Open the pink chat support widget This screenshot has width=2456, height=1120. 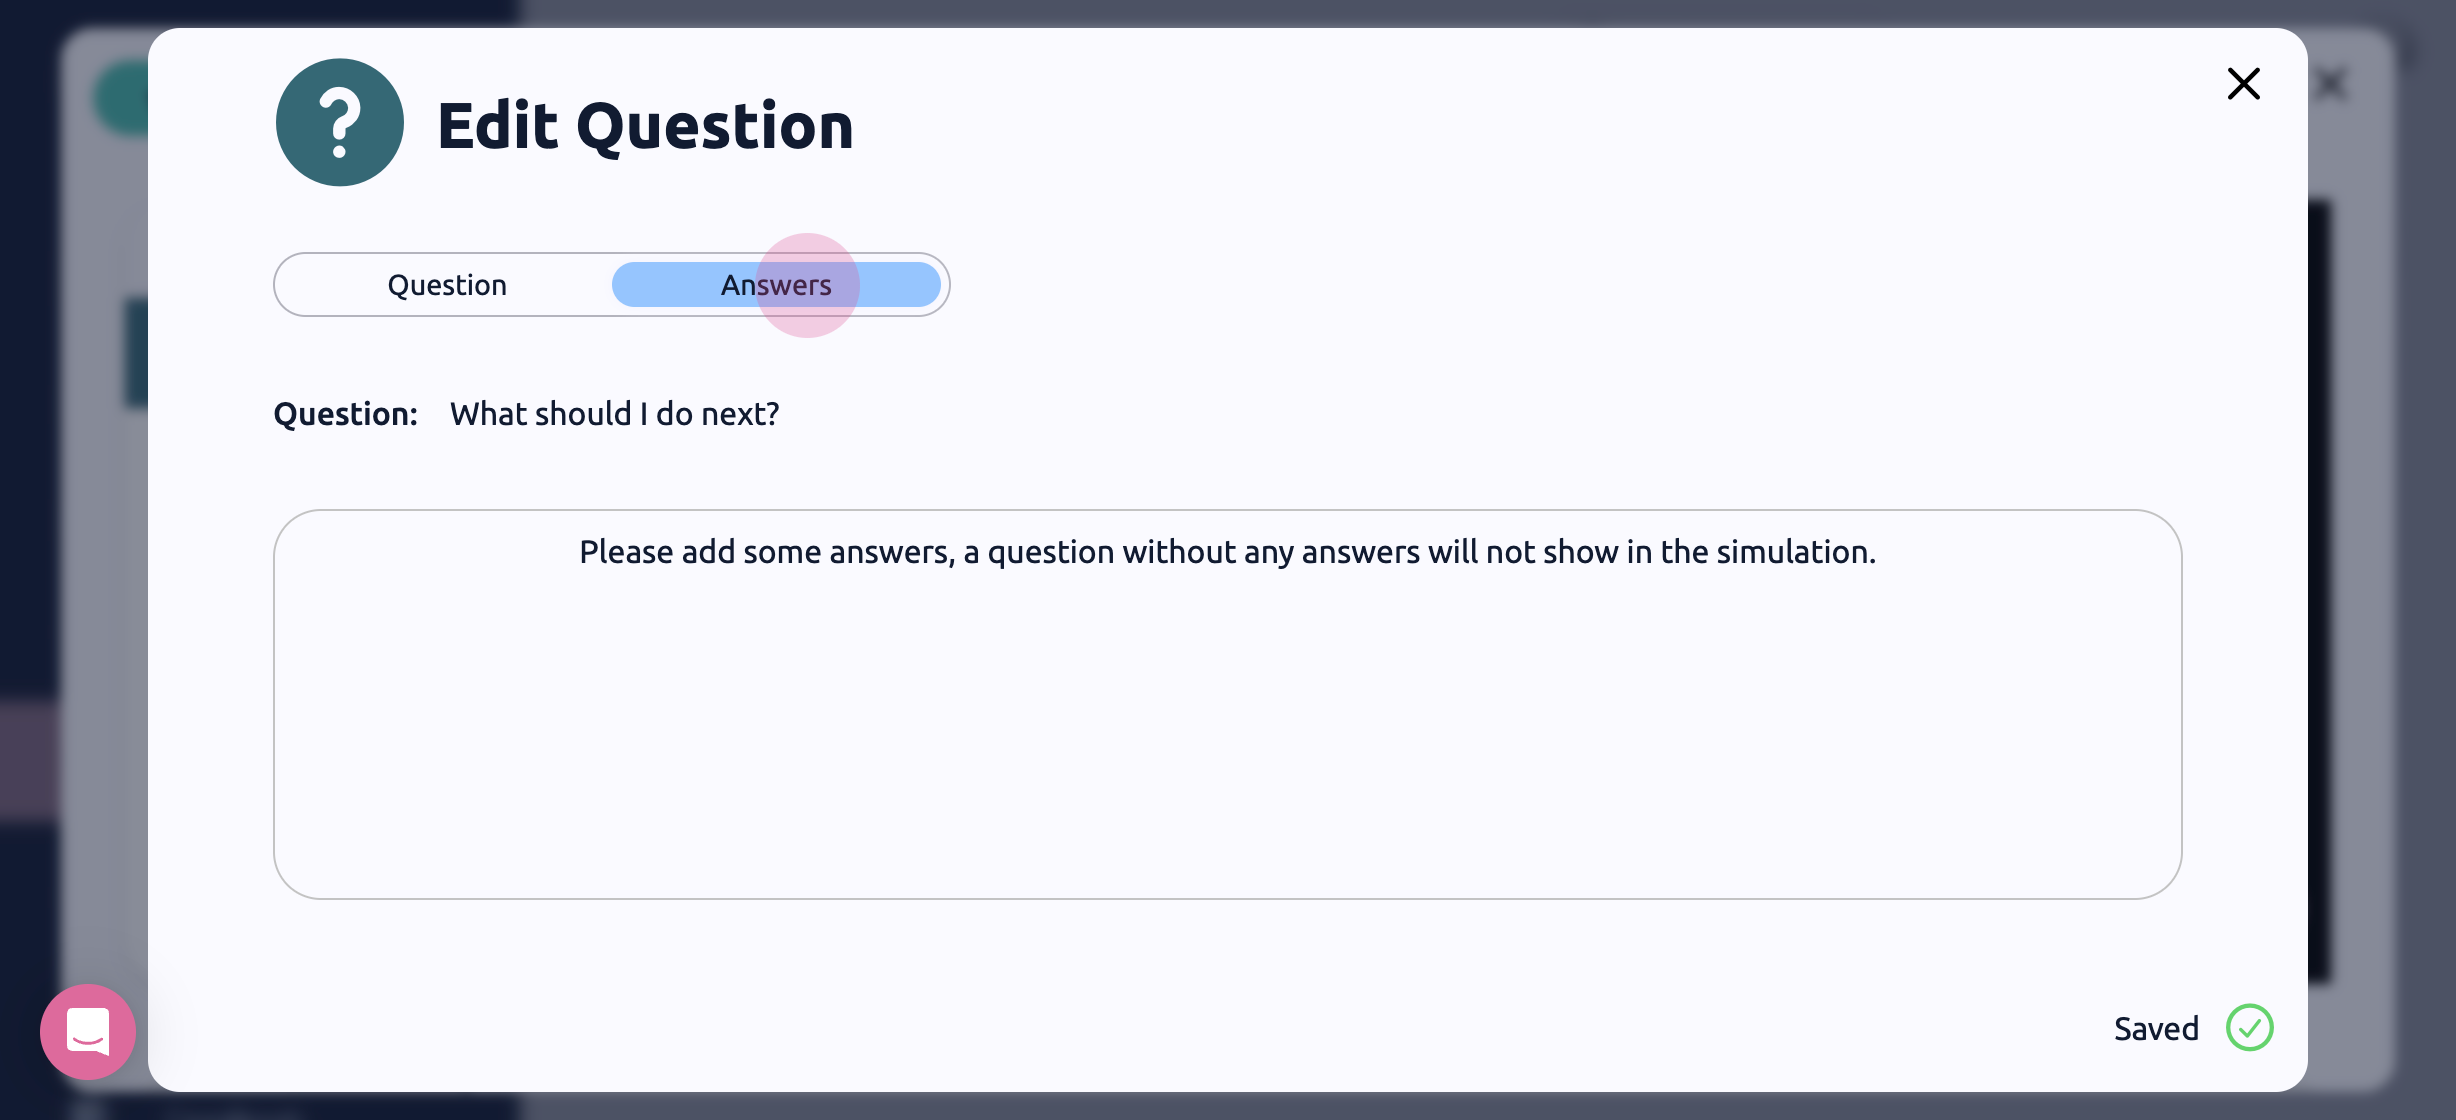click(x=88, y=1031)
